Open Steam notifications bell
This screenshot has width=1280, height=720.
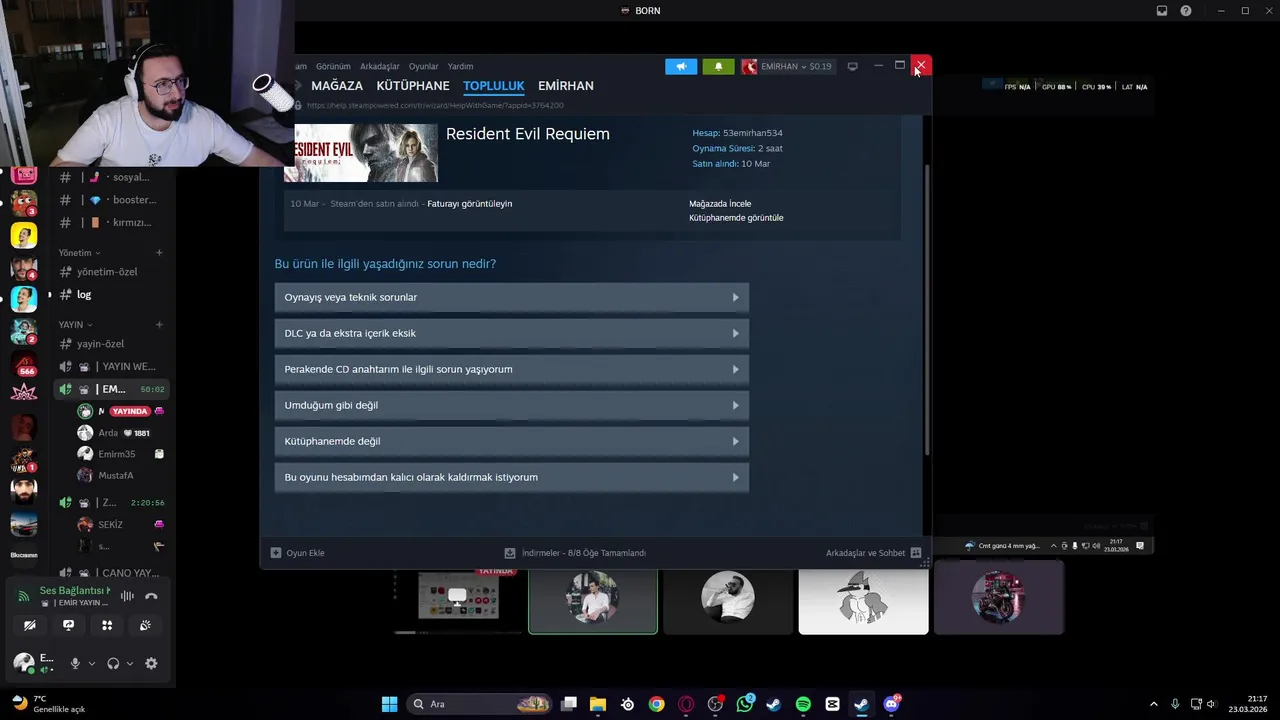pyautogui.click(x=718, y=67)
